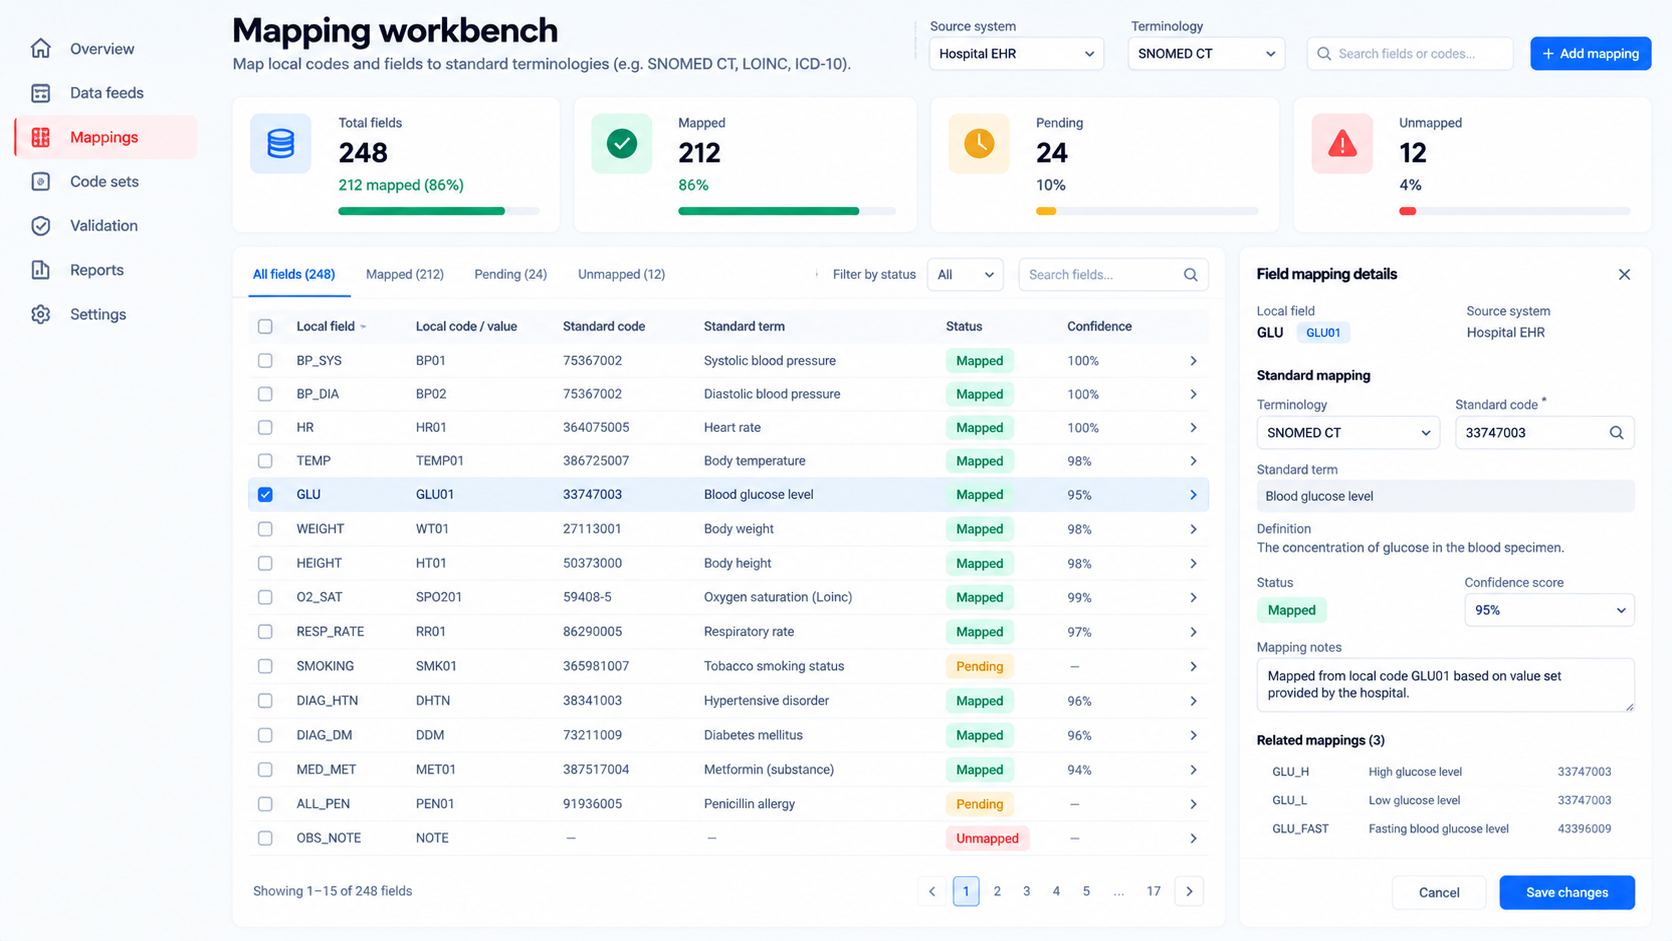The width and height of the screenshot is (1672, 941).
Task: Close the Field mapping details panel
Action: point(1624,274)
